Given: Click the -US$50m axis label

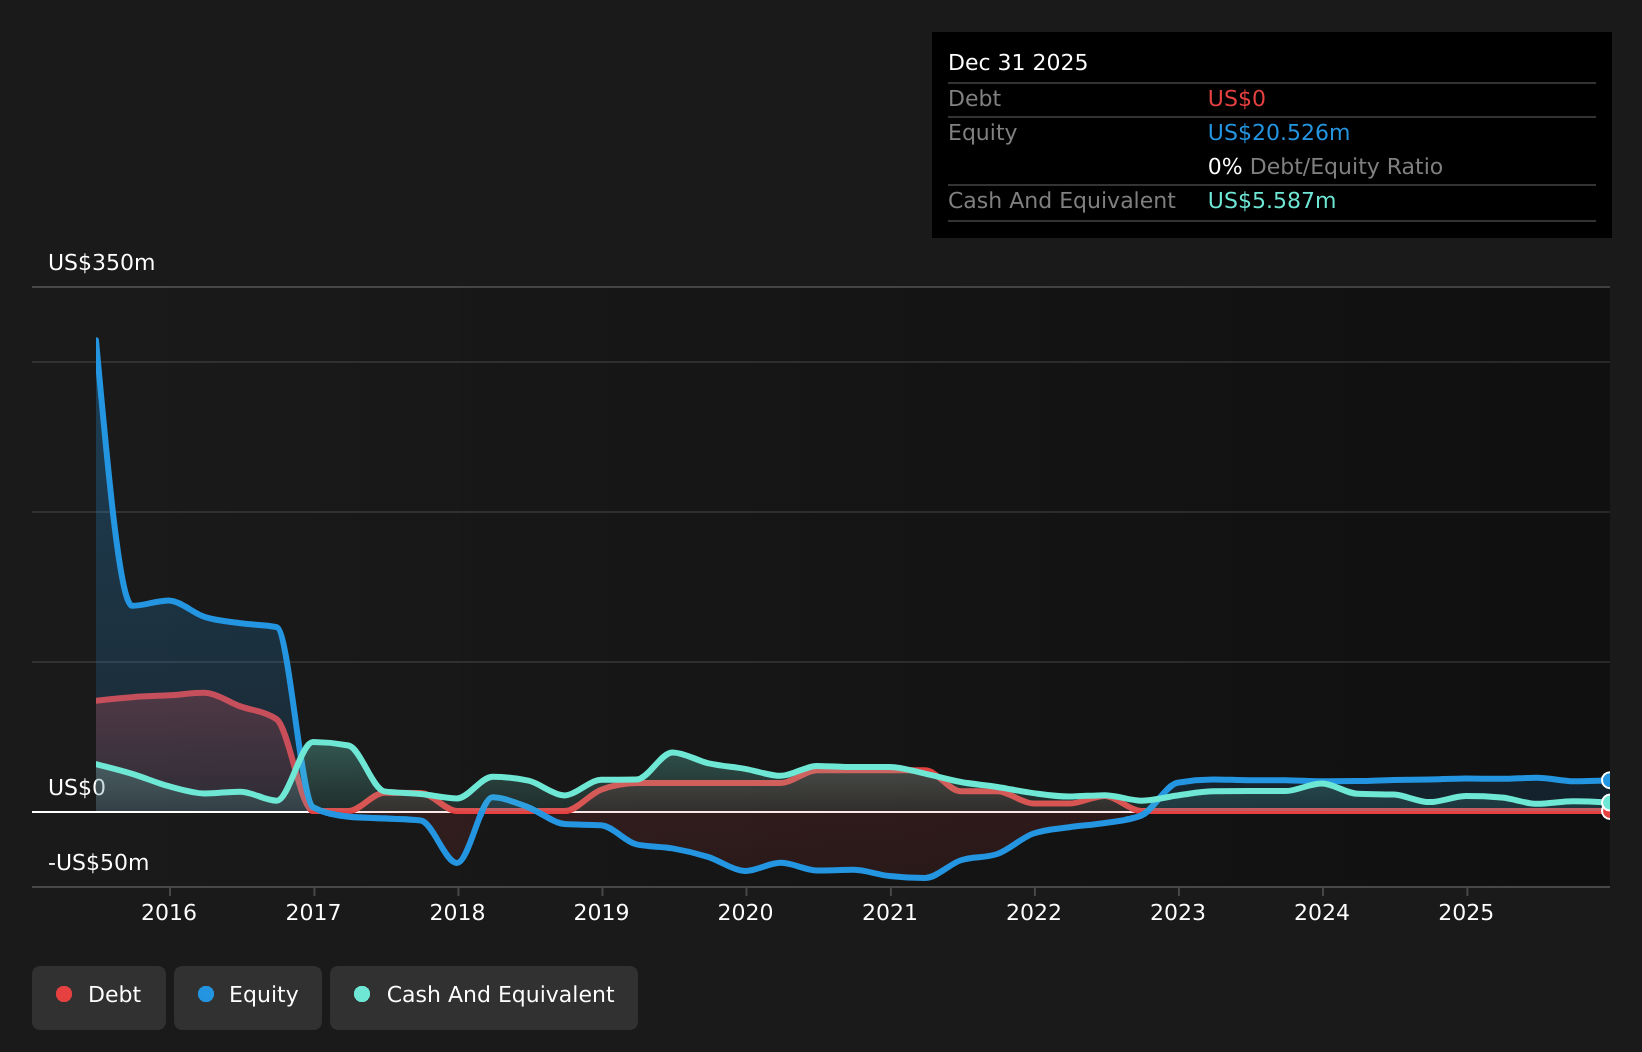Looking at the screenshot, I should point(98,863).
